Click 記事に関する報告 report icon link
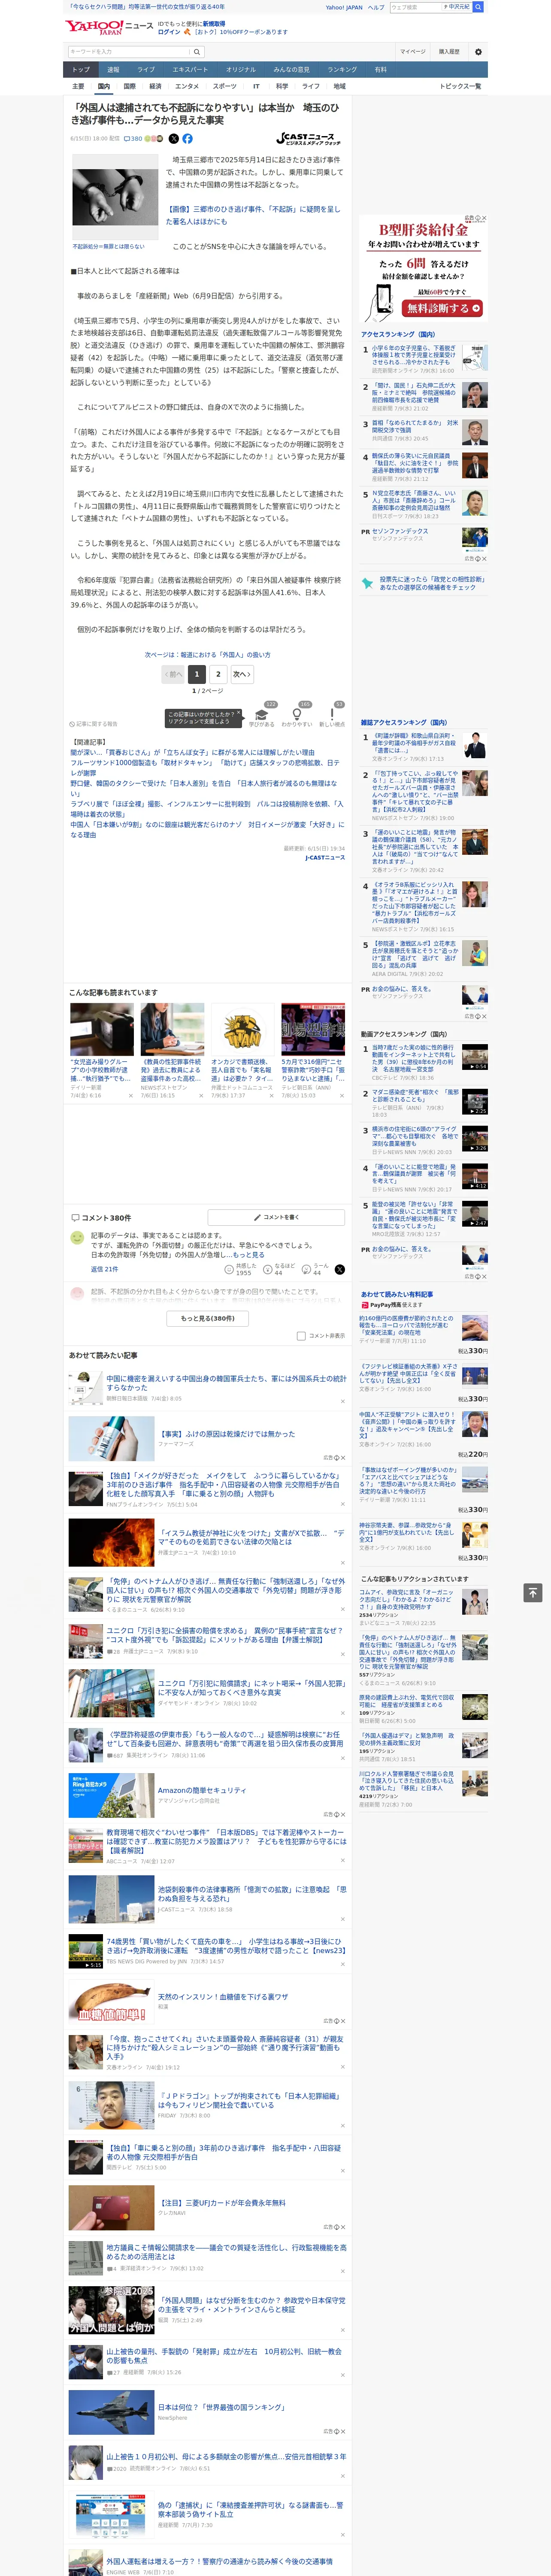Image resolution: width=551 pixels, height=2576 pixels. (x=94, y=723)
